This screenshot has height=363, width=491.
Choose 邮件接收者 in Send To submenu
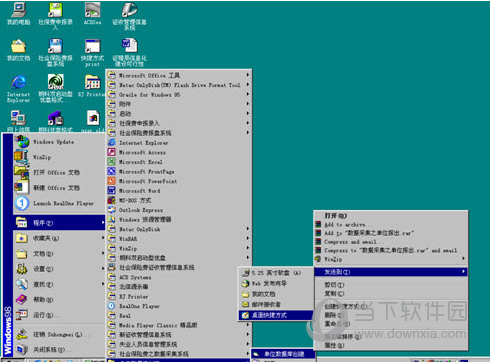pyautogui.click(x=276, y=304)
